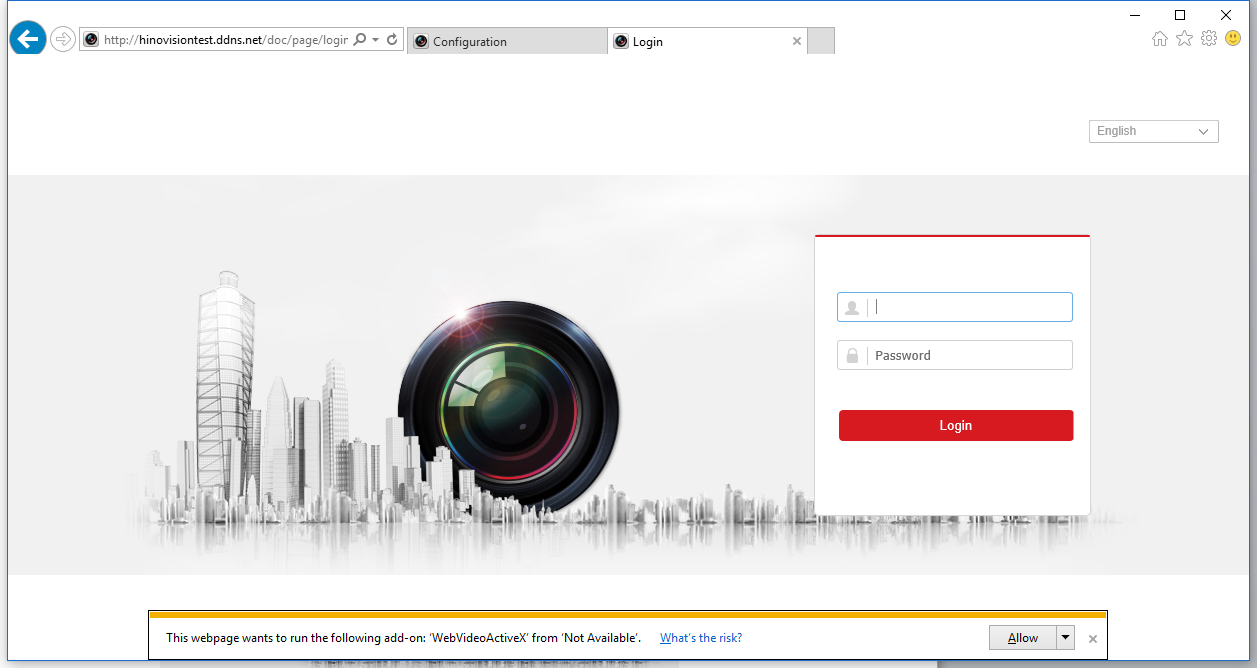Screen dimensions: 1257x668
Task: Expand the arrow next to Allow
Action: (1066, 638)
